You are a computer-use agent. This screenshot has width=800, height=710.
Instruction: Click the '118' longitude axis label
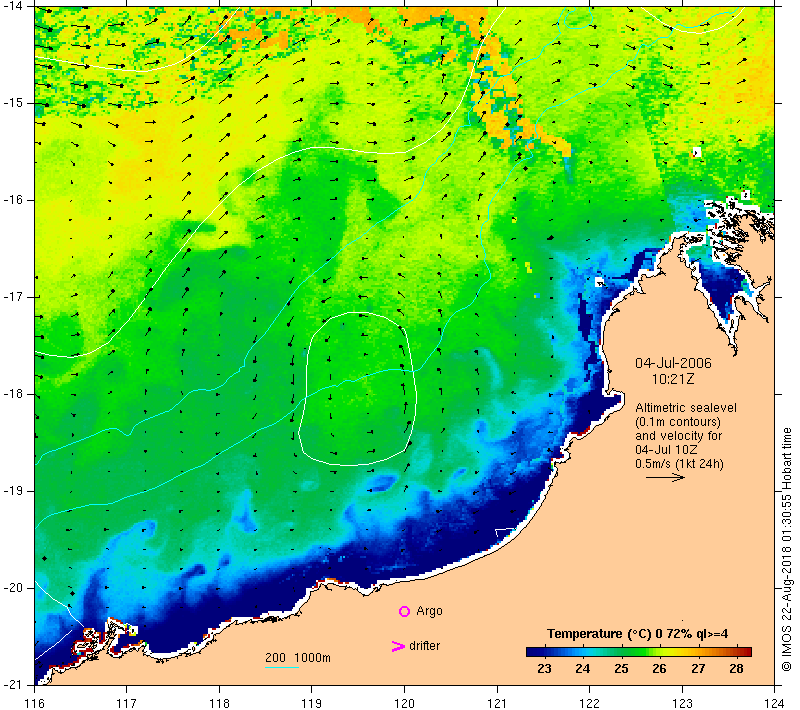(x=219, y=703)
